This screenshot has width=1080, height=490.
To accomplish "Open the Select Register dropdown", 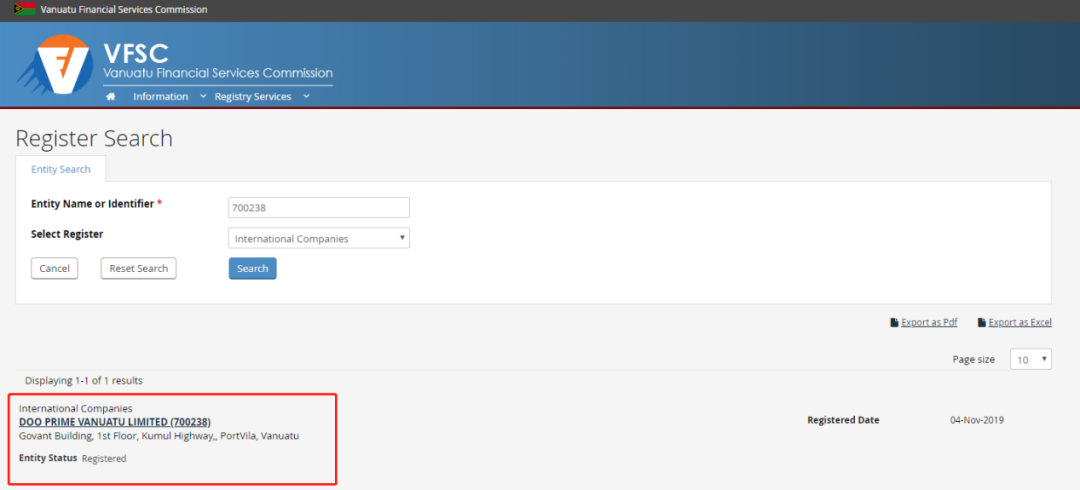I will point(319,238).
